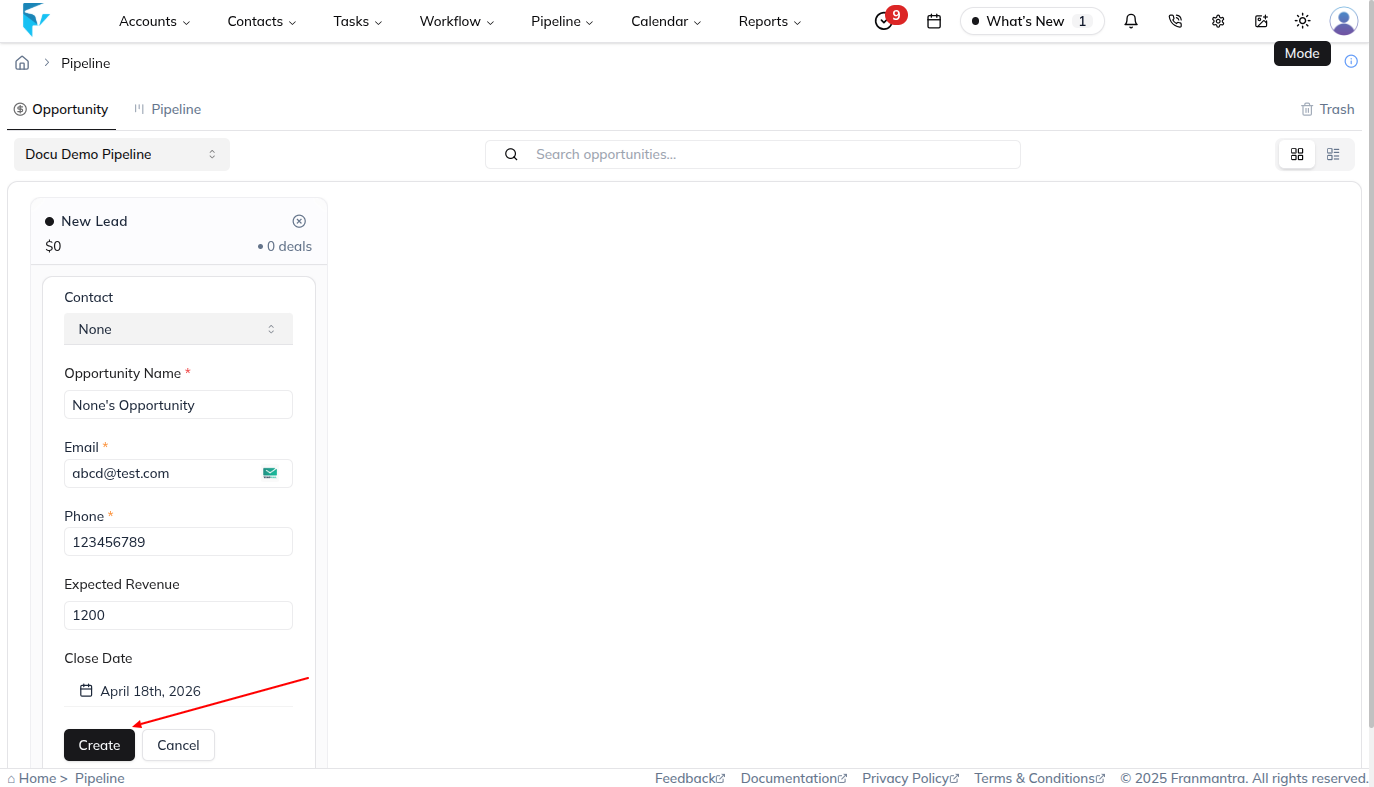The image size is (1374, 787).
Task: Click the Cancel button
Action: pyautogui.click(x=178, y=745)
